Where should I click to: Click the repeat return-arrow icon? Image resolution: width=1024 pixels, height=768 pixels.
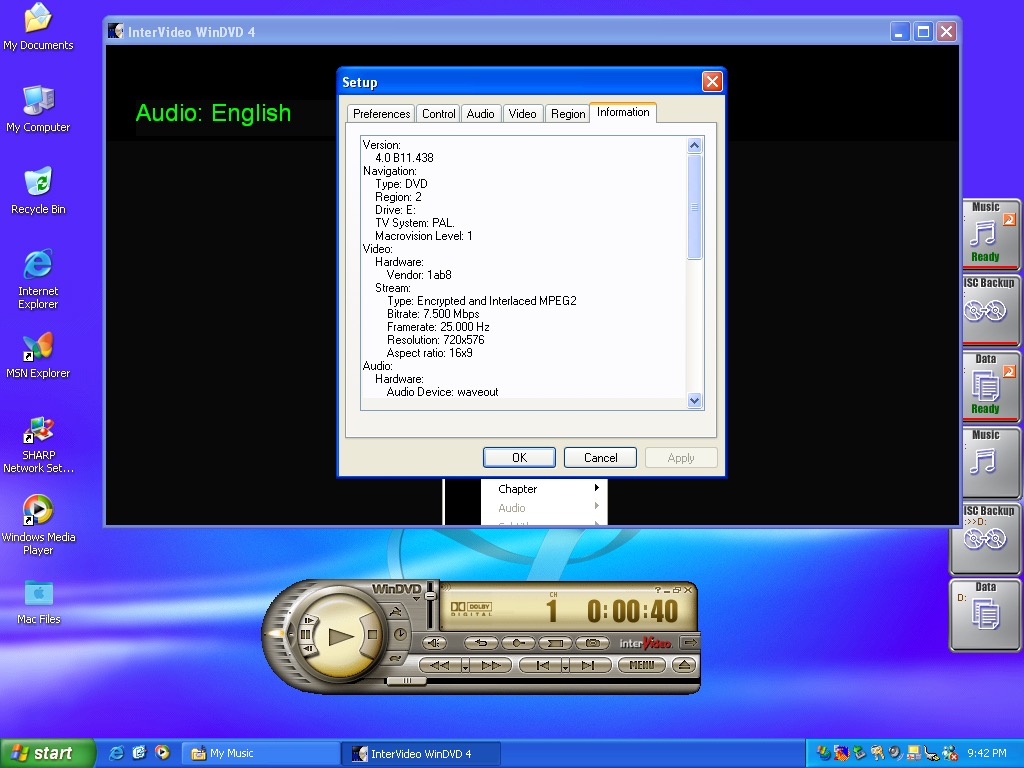click(x=481, y=643)
